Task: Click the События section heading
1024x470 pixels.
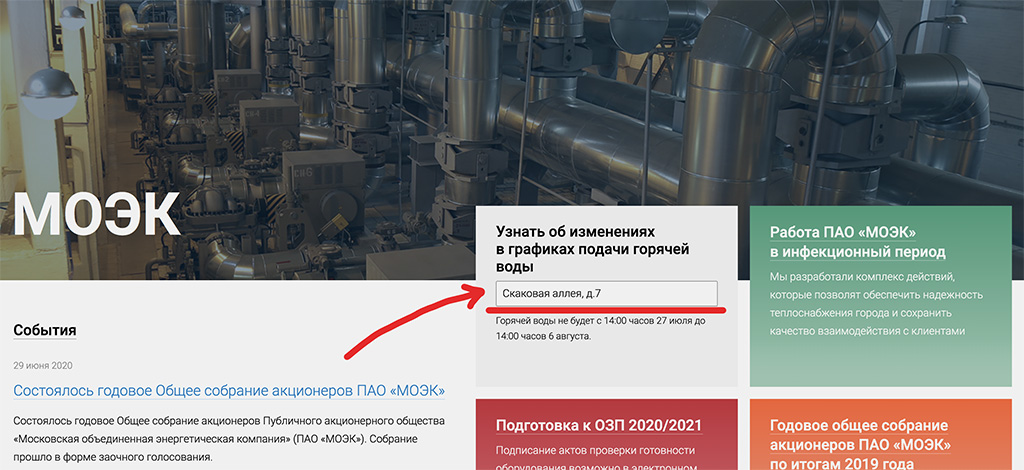Action: [44, 330]
